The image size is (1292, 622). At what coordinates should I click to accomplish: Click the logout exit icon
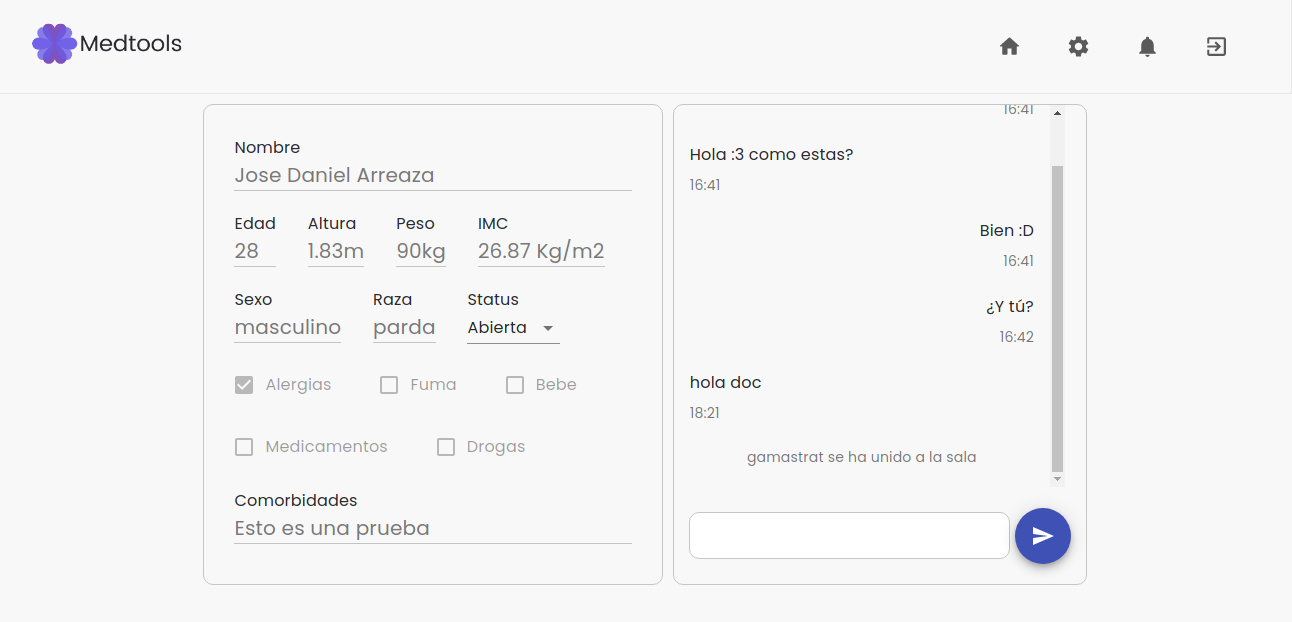pos(1216,46)
